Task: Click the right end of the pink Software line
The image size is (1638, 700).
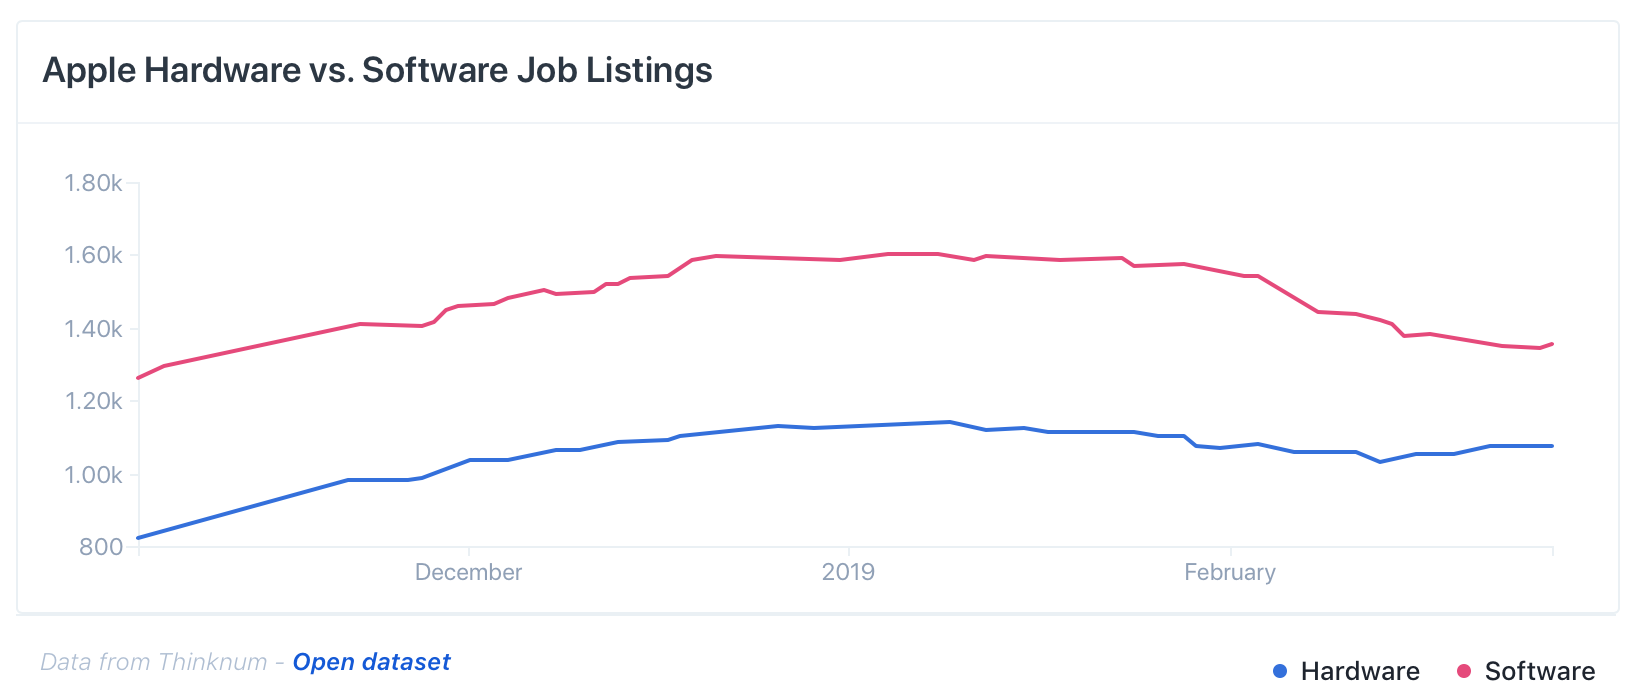Action: pyautogui.click(x=1552, y=344)
